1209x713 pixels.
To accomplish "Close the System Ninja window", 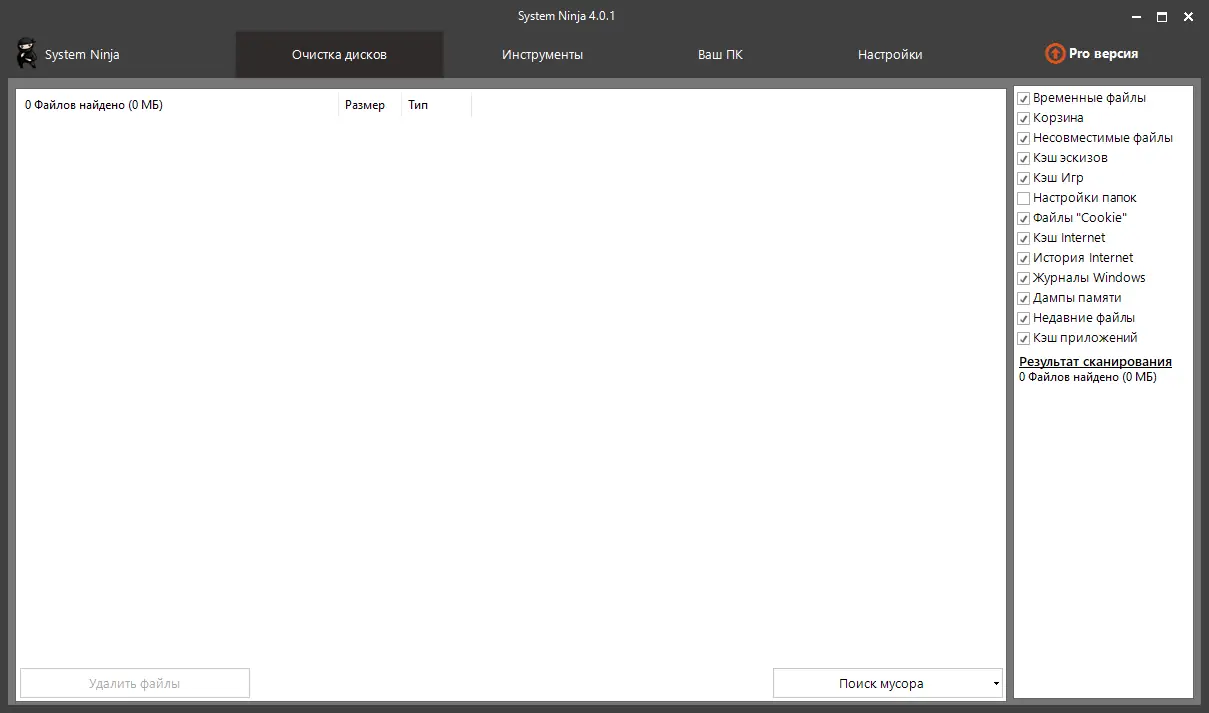I will [1188, 17].
